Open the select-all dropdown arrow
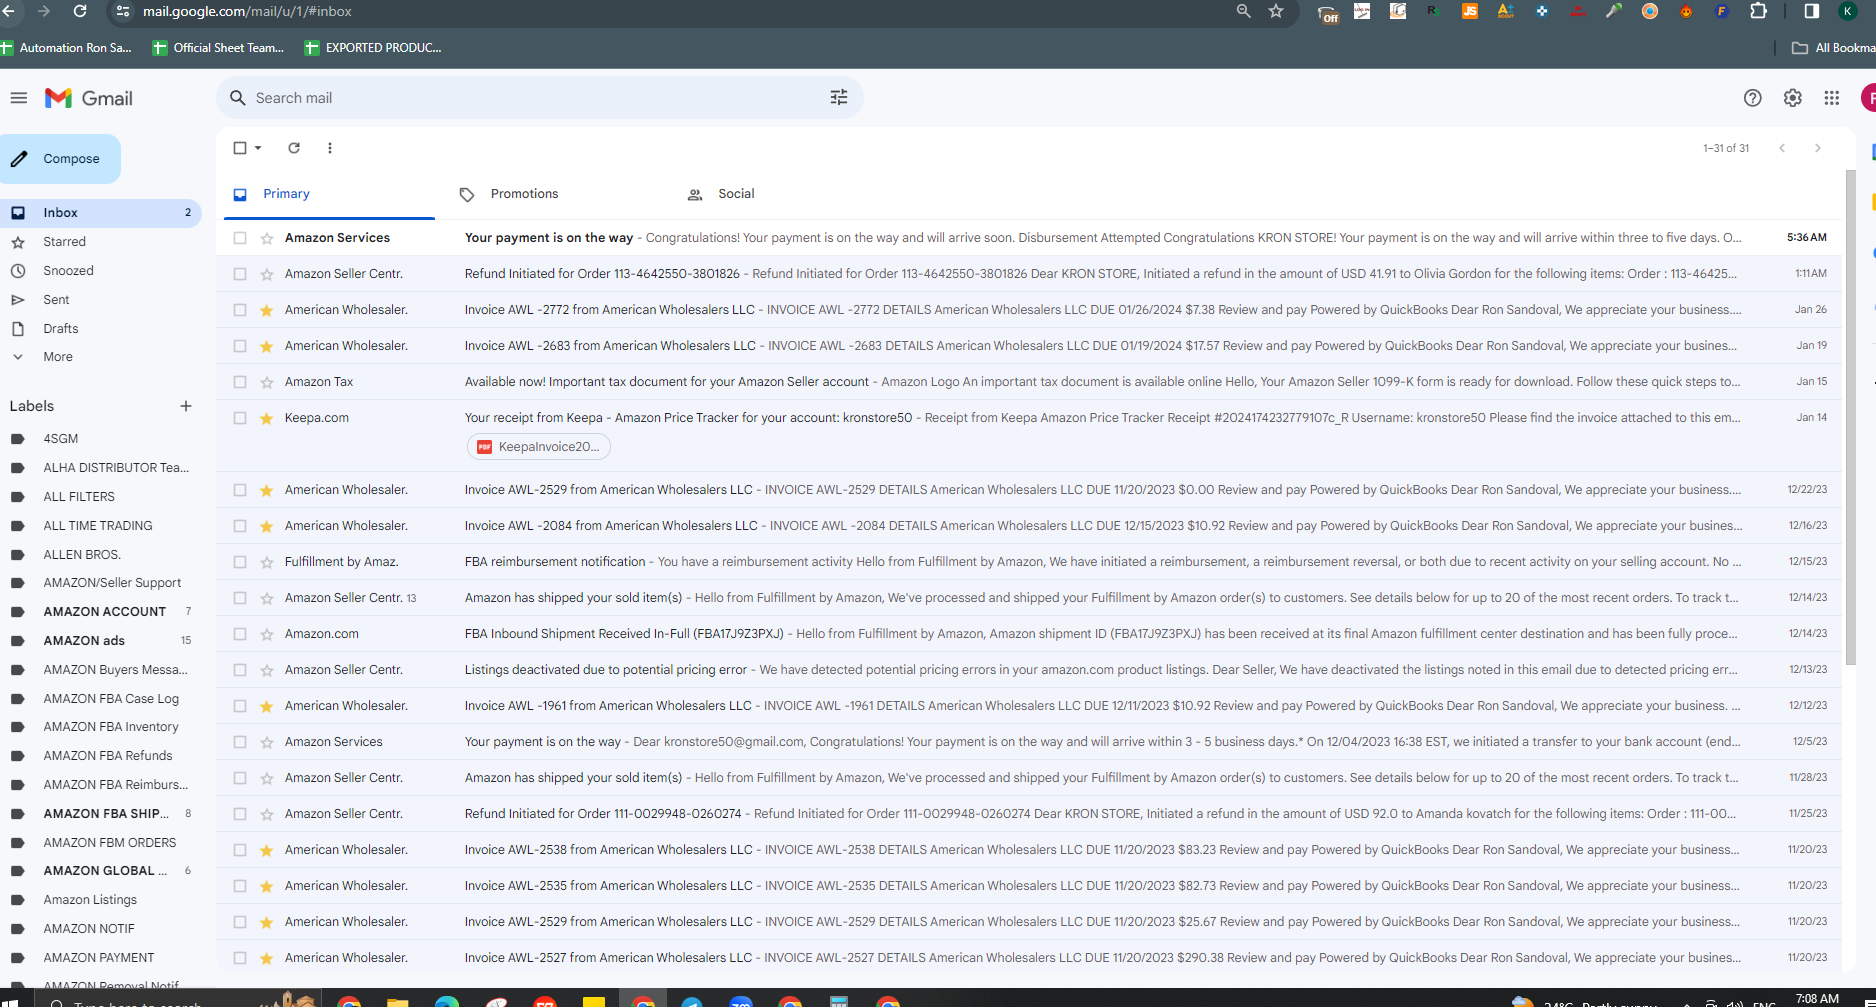Image resolution: width=1876 pixels, height=1007 pixels. (258, 148)
